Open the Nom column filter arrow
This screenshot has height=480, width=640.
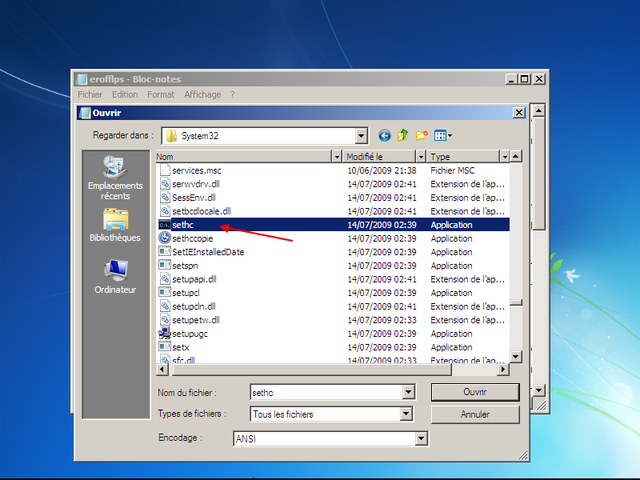coord(337,156)
